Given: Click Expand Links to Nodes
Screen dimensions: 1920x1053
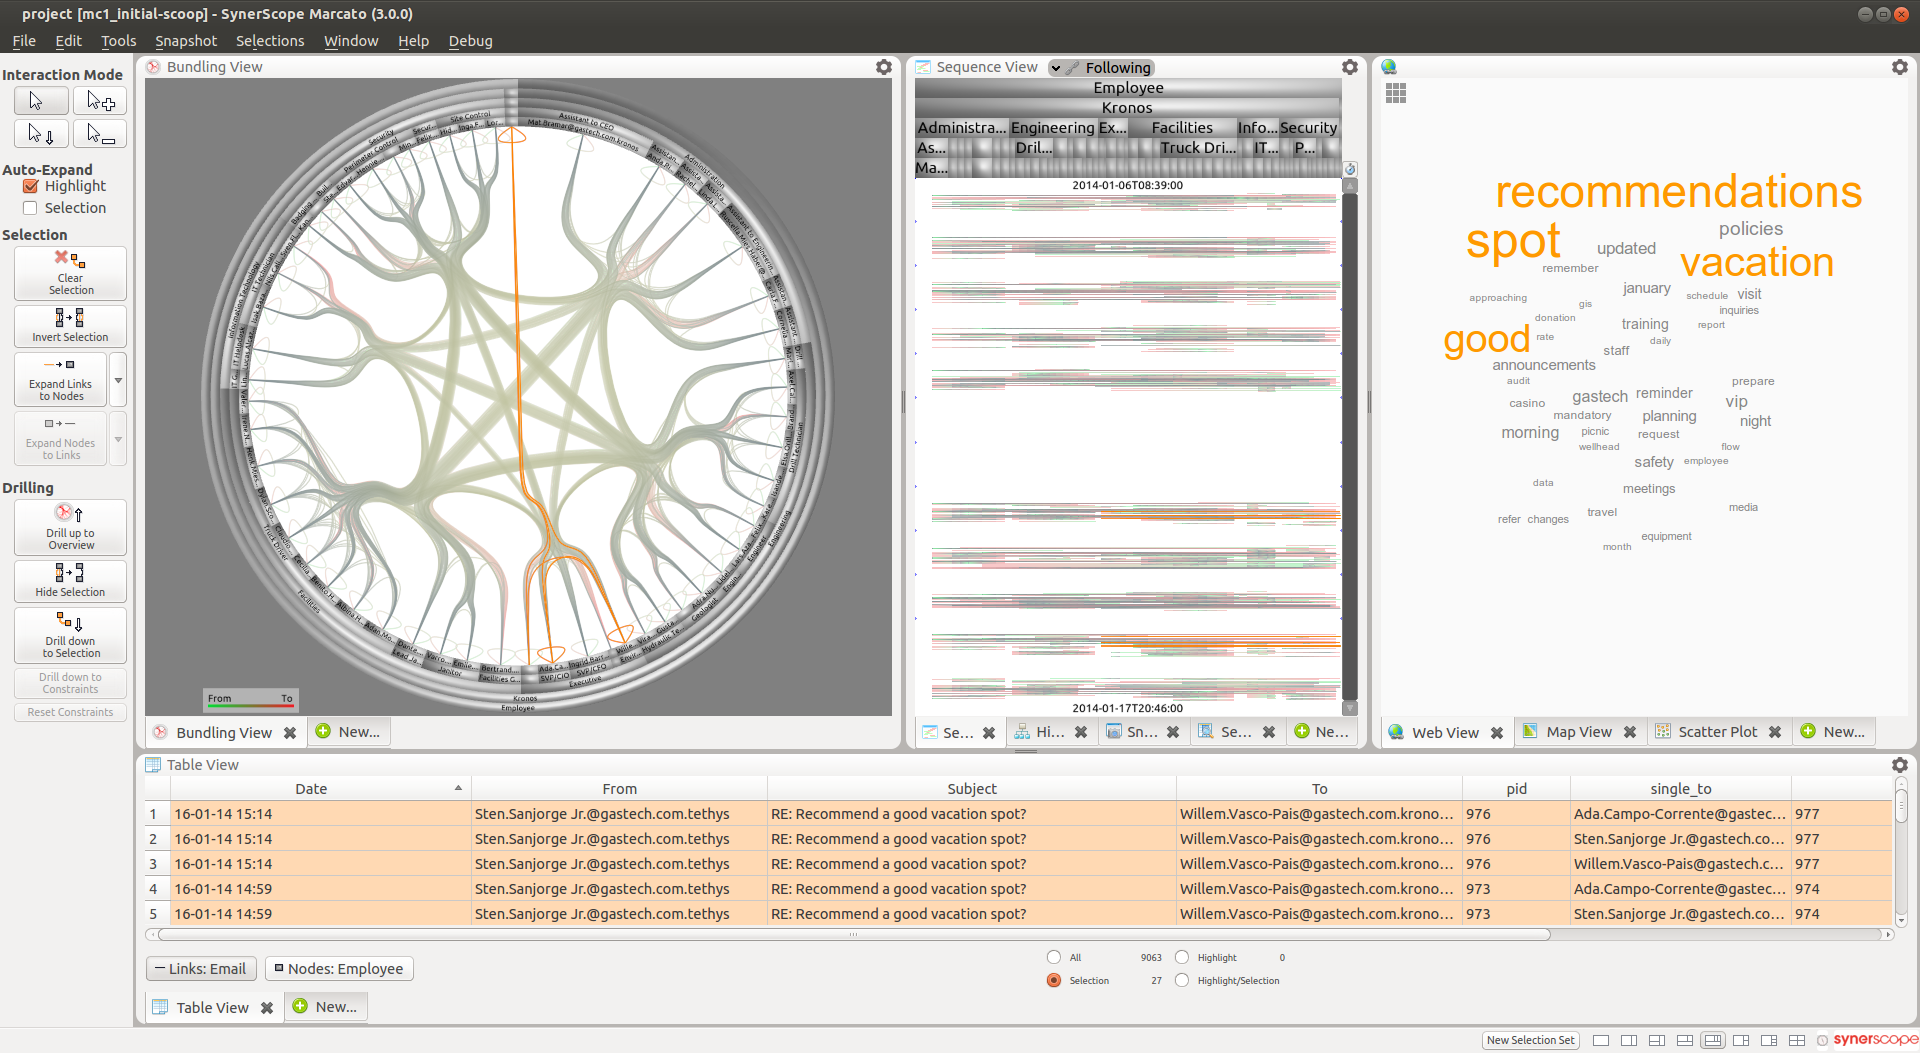Looking at the screenshot, I should (61, 379).
